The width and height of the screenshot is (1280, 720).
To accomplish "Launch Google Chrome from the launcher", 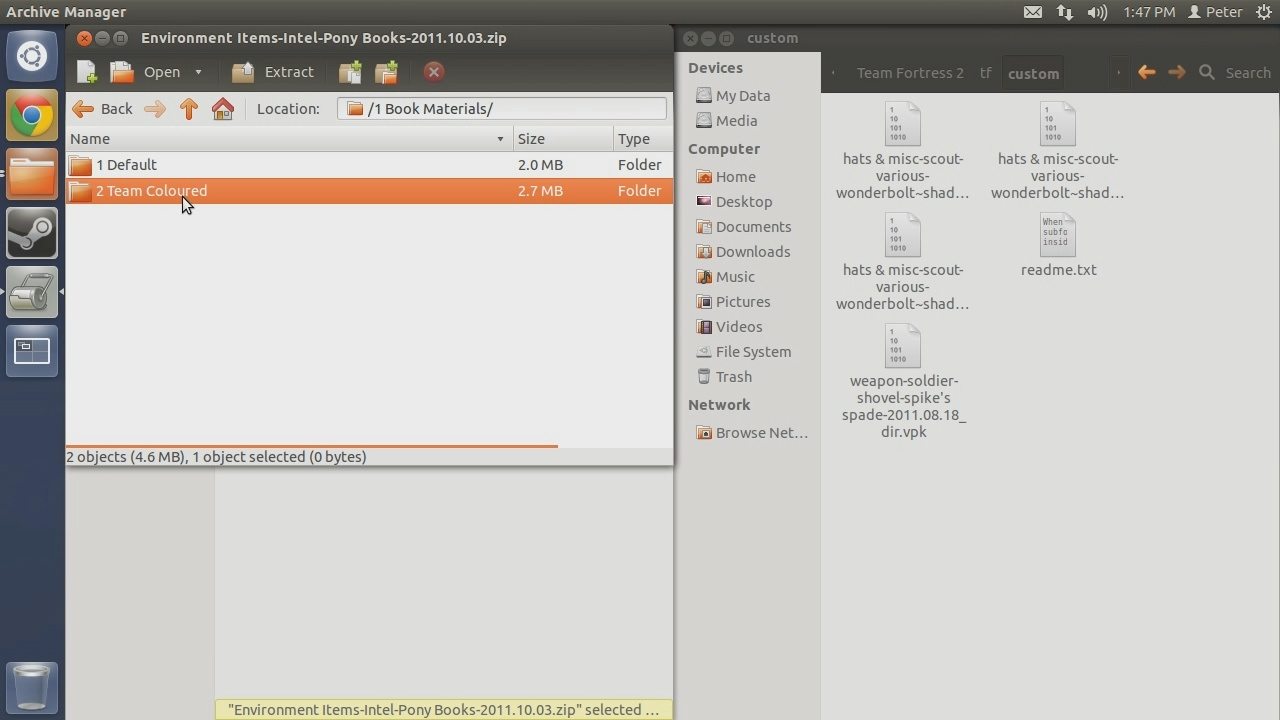I will (32, 115).
